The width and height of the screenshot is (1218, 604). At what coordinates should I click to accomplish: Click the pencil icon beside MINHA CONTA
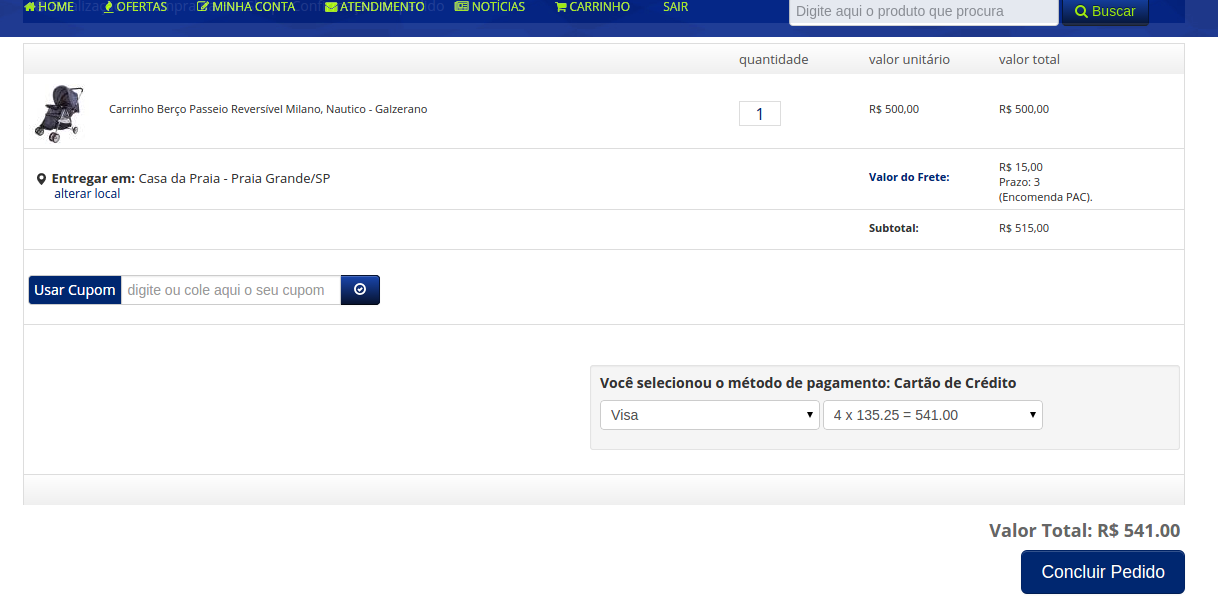tap(203, 6)
